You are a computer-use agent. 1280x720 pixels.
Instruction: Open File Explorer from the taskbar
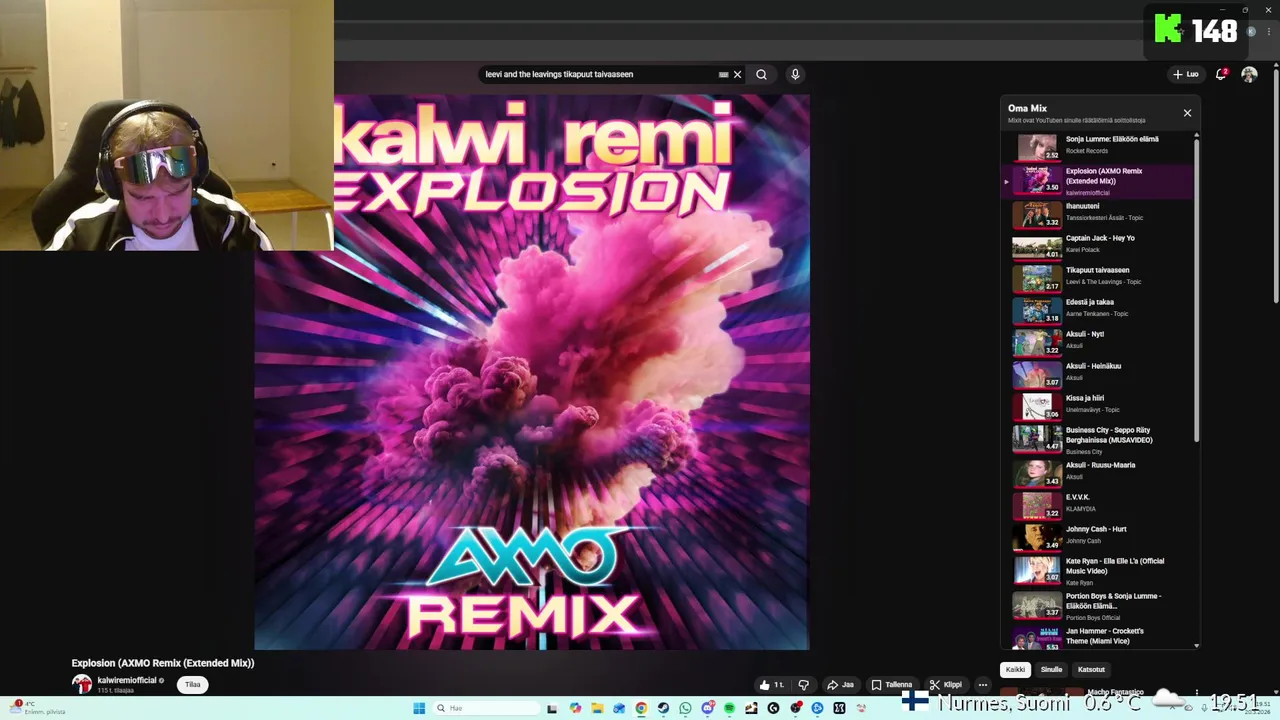tap(597, 708)
